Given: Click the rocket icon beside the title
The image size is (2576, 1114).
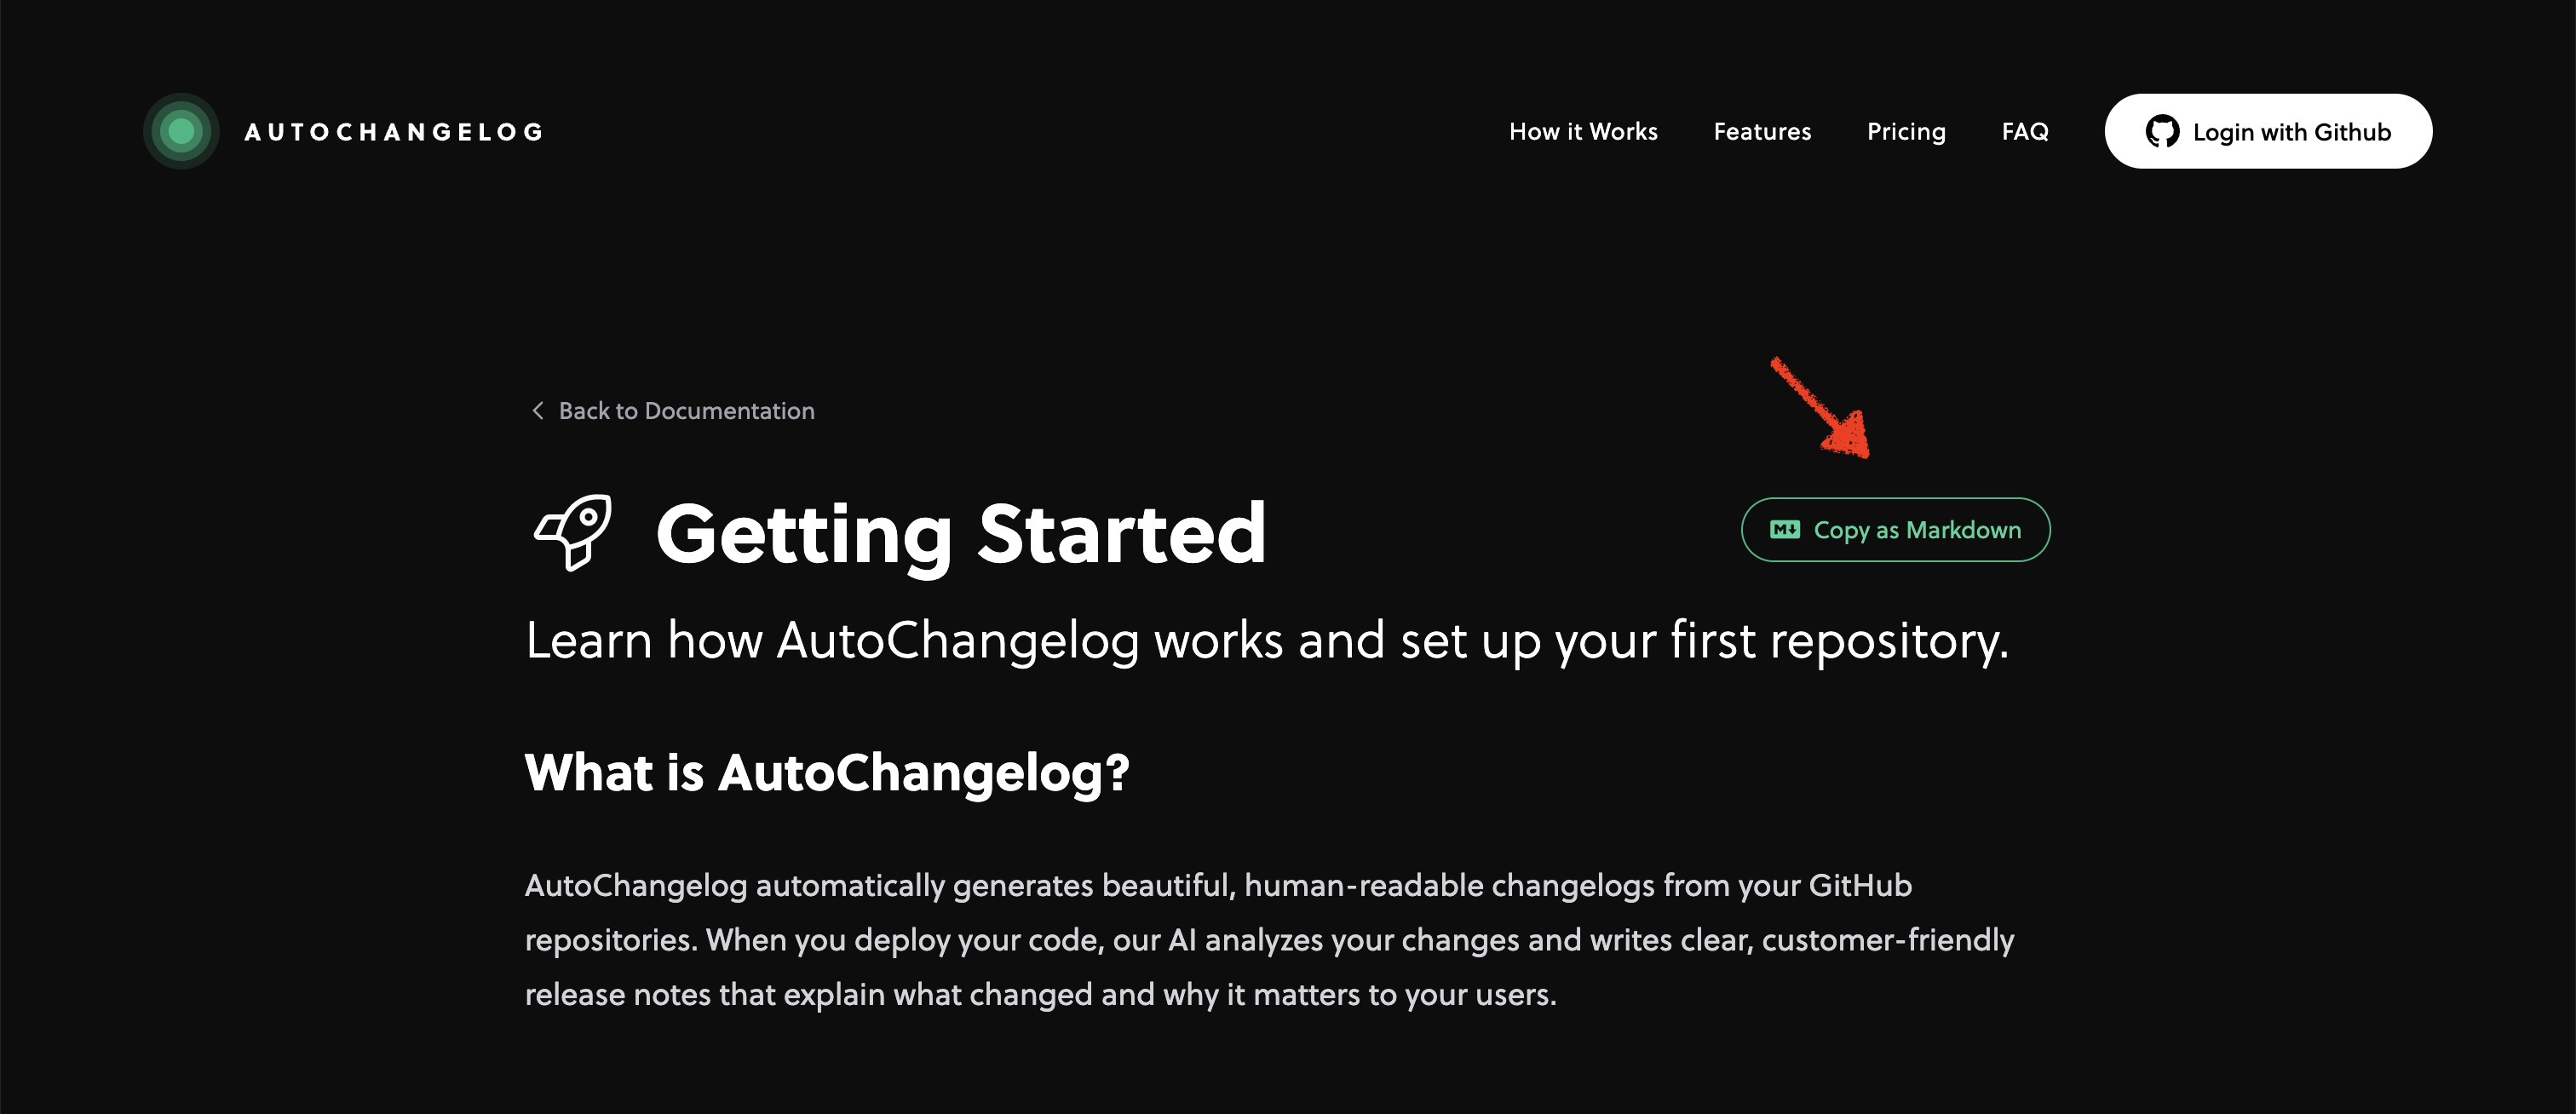Looking at the screenshot, I should (573, 532).
